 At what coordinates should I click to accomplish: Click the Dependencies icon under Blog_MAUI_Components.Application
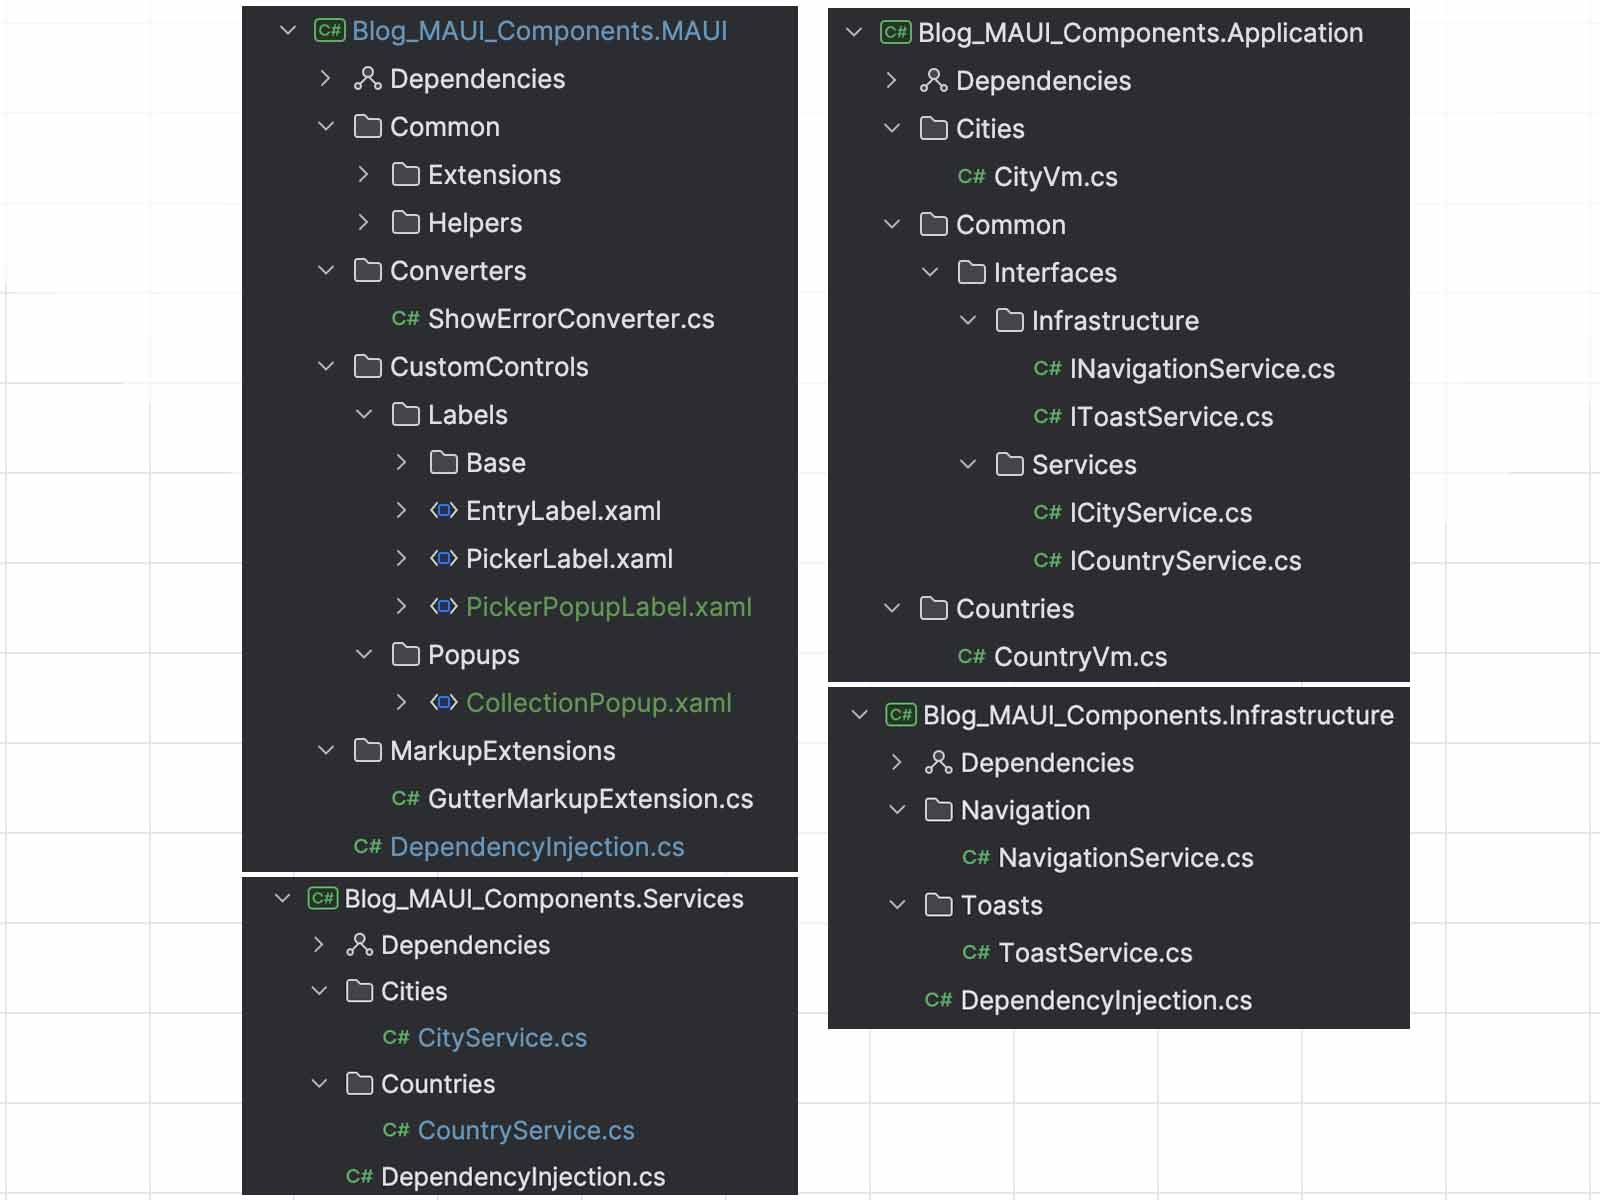pyautogui.click(x=933, y=80)
